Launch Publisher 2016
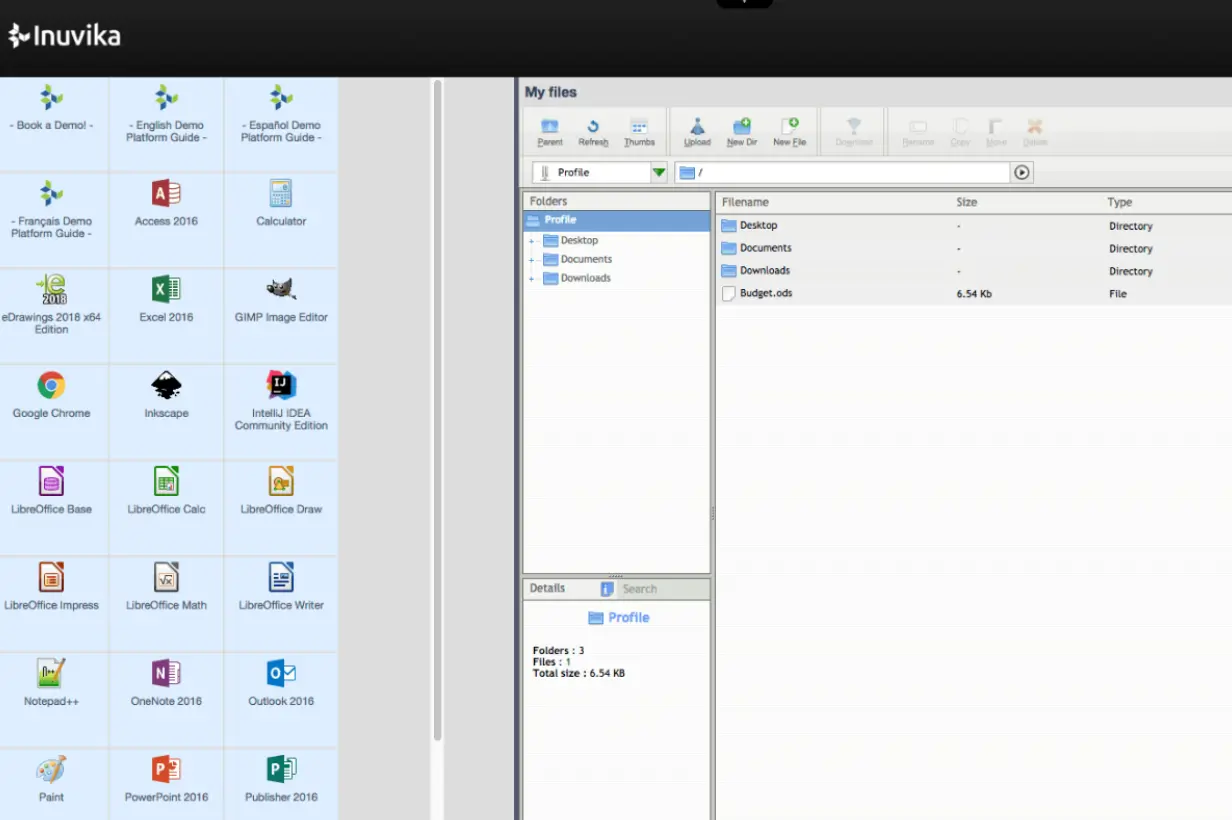Screen dimensions: 1232x820 [281, 780]
